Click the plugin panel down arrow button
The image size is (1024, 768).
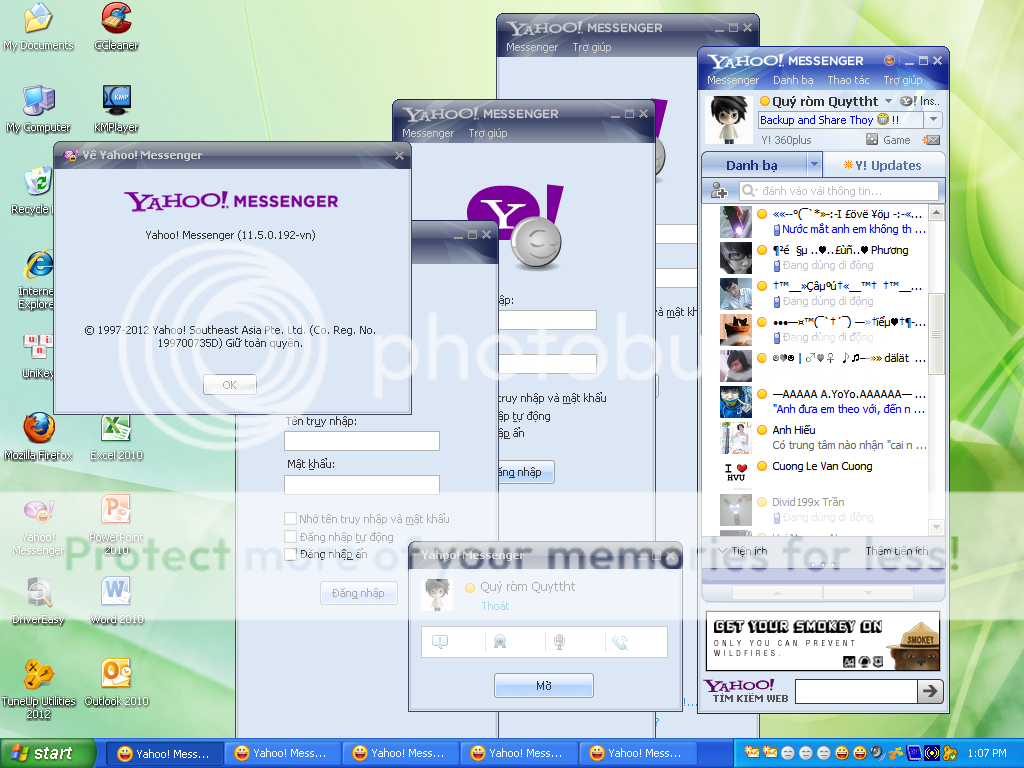pyautogui.click(x=868, y=593)
